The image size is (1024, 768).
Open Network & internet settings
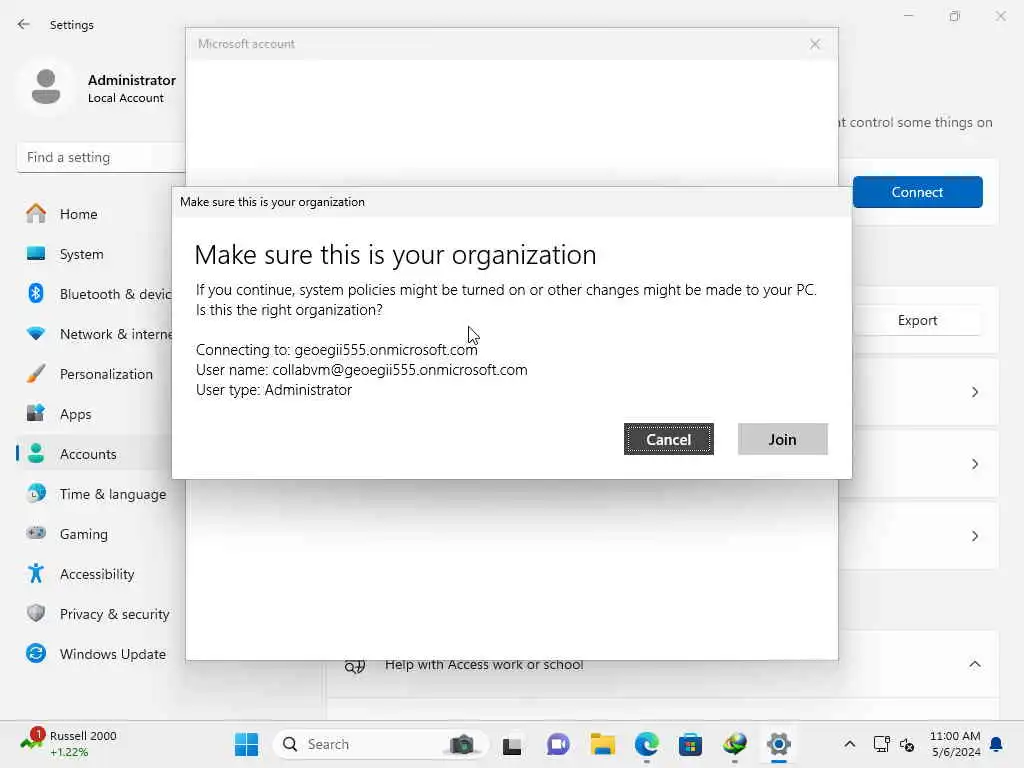pos(95,334)
